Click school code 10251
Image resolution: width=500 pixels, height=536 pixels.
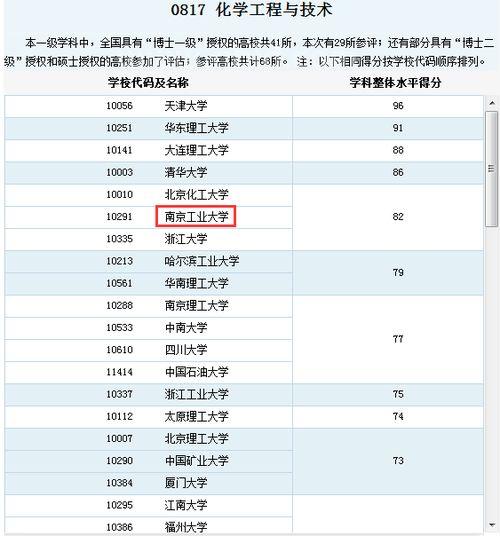[x=119, y=128]
